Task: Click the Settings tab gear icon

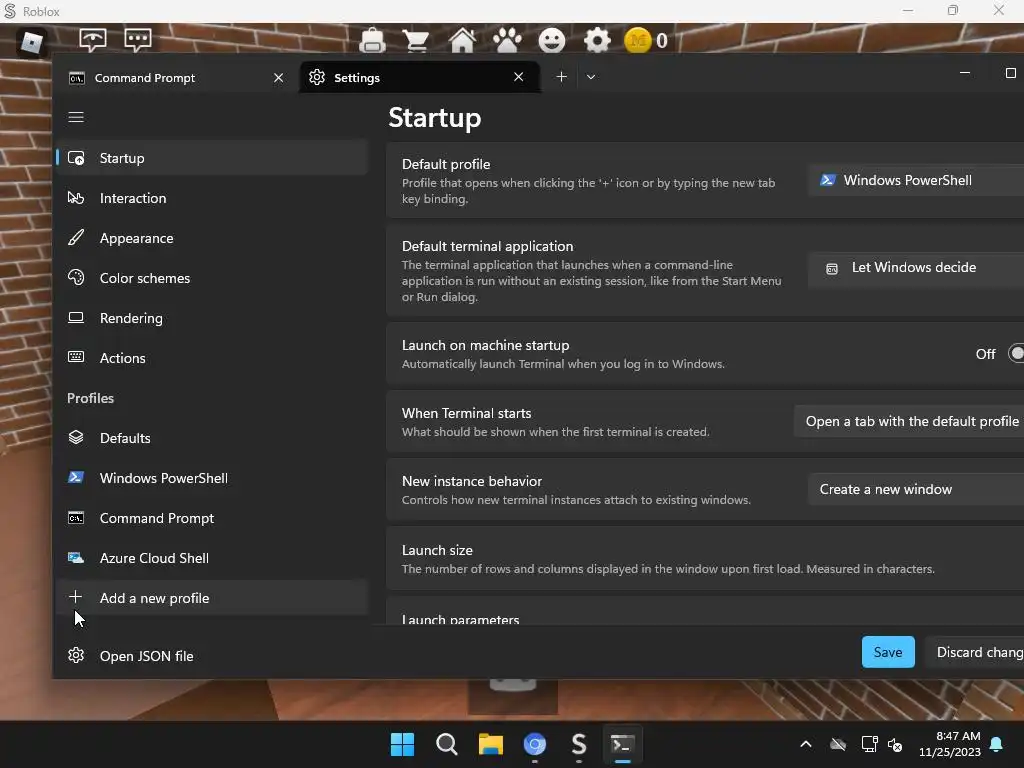Action: [x=317, y=77]
